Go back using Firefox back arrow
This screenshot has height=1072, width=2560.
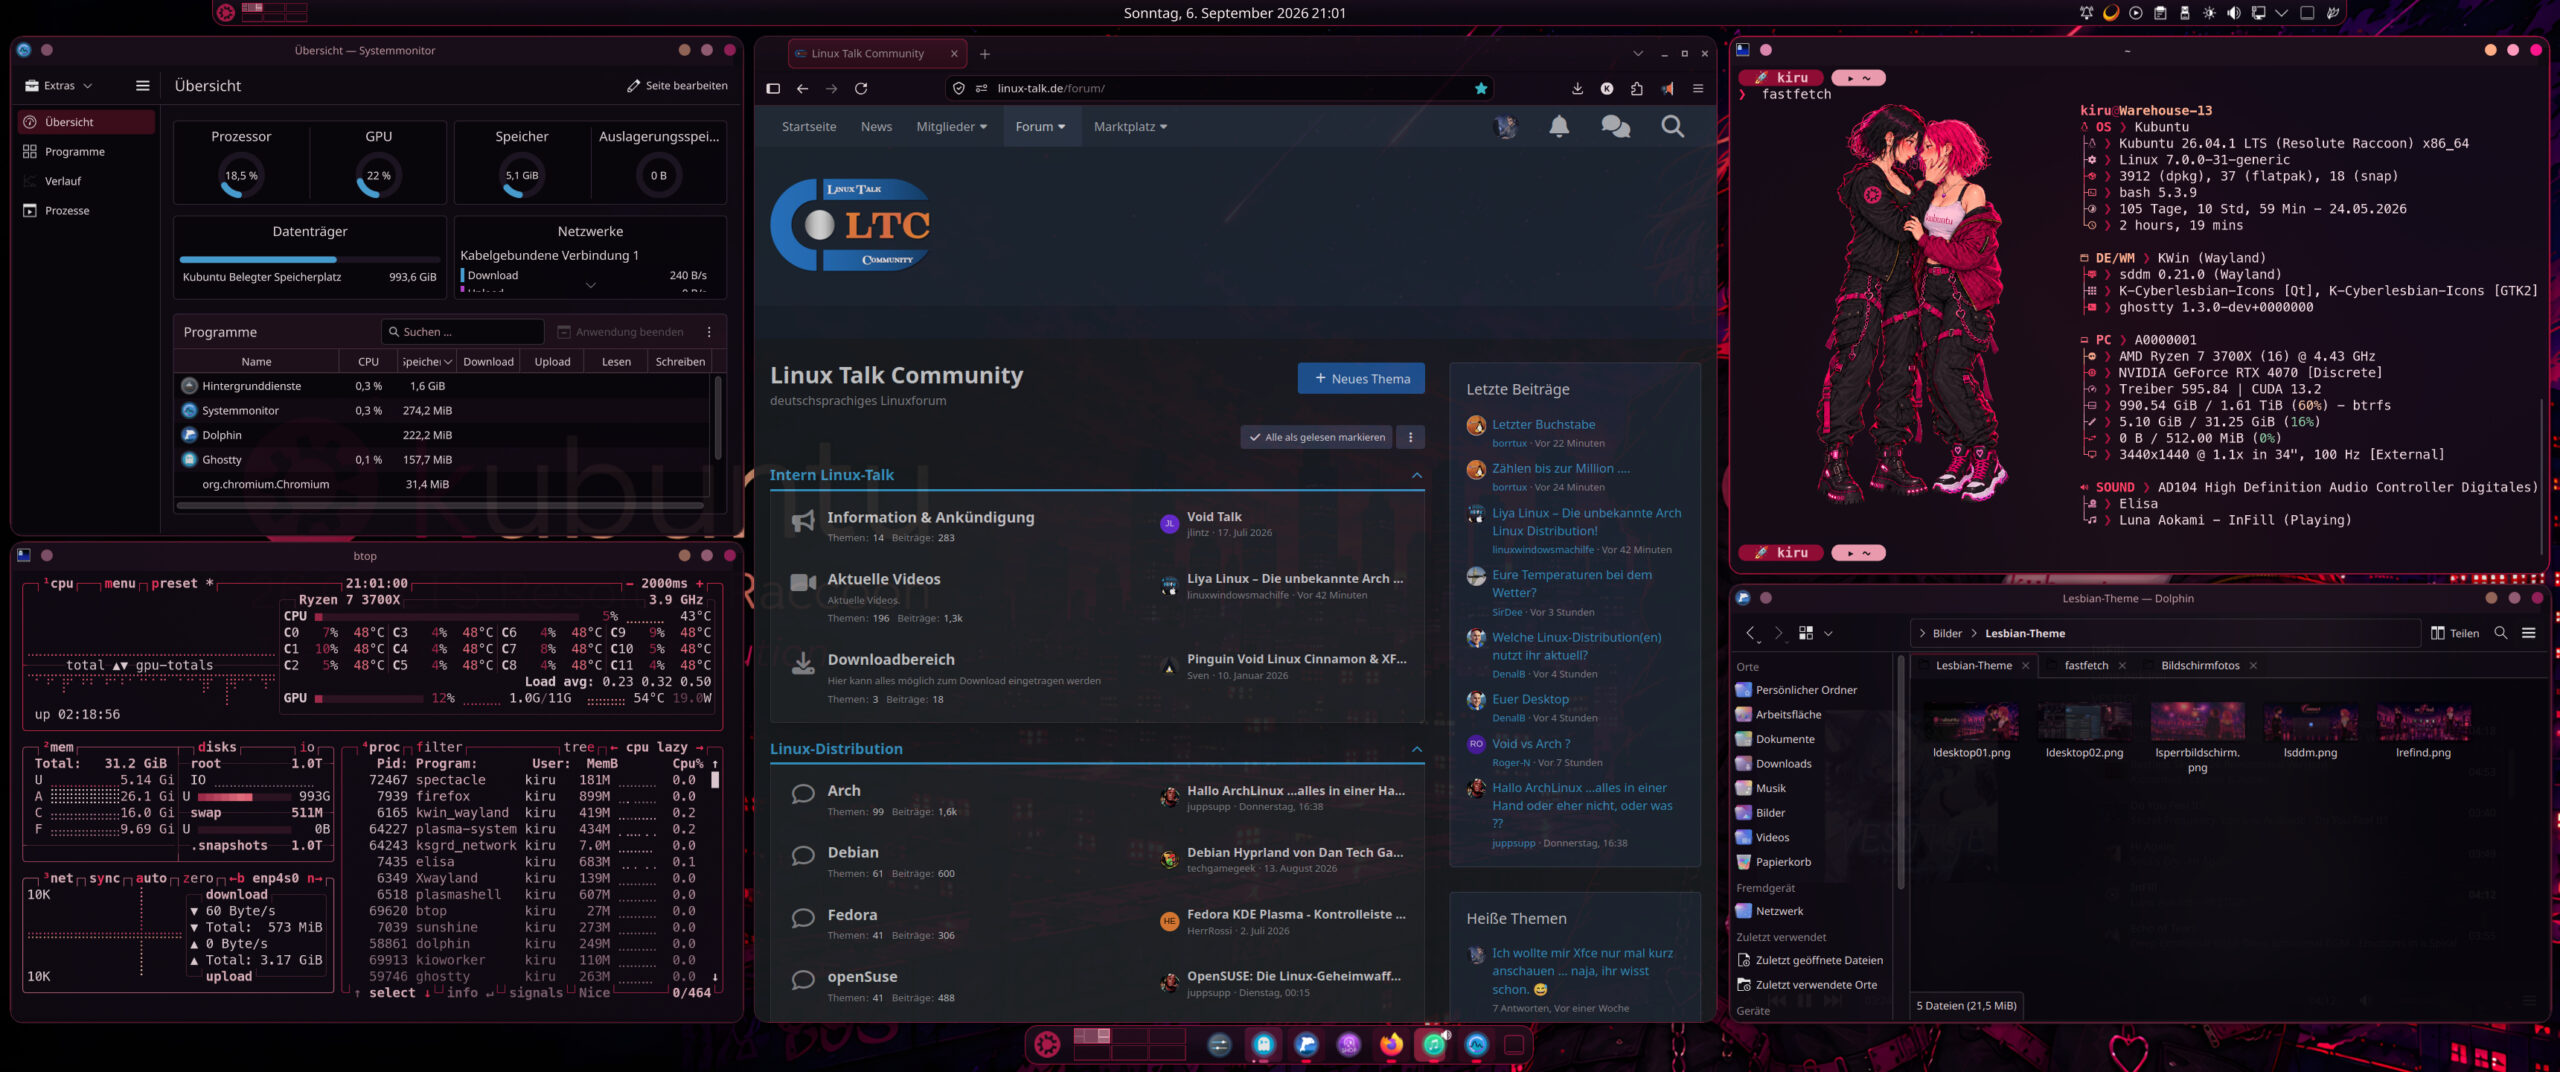[802, 89]
